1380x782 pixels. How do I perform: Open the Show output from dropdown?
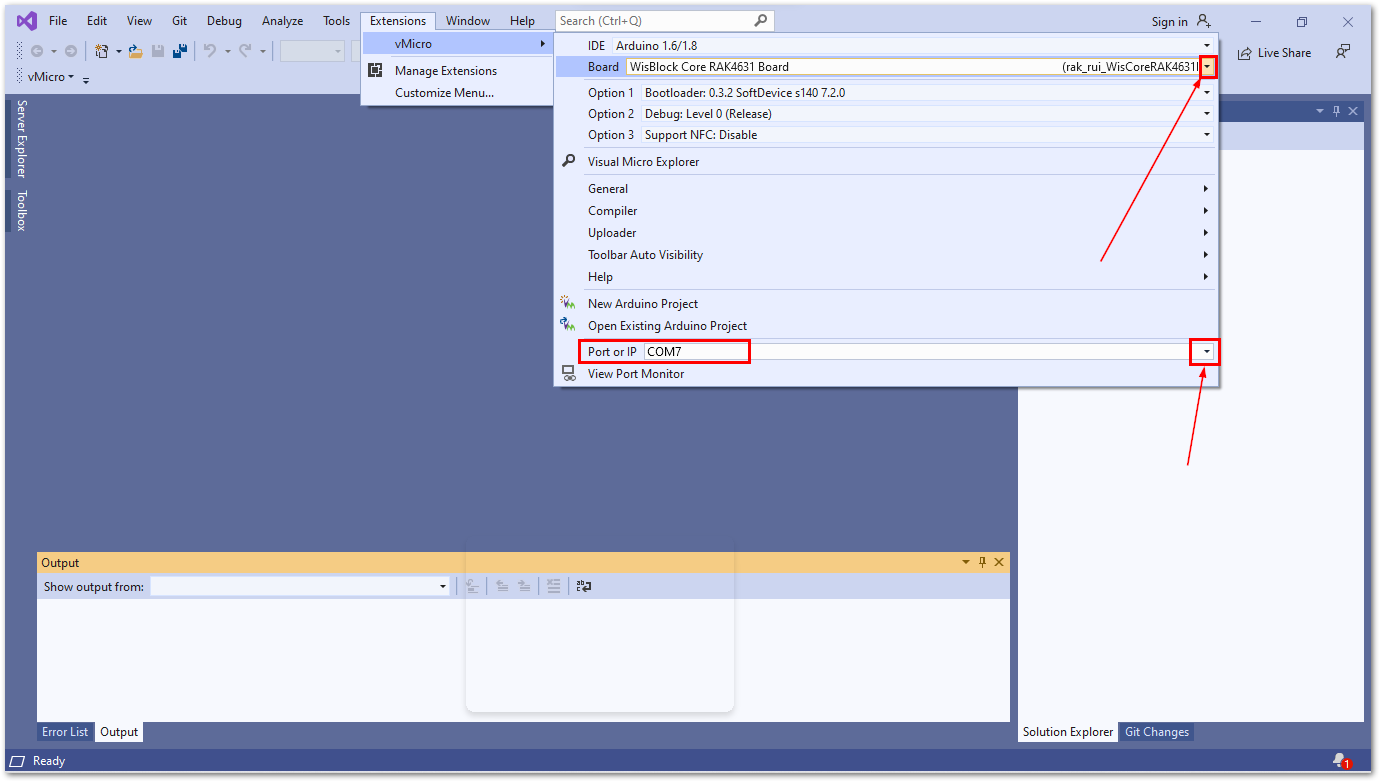click(x=443, y=586)
